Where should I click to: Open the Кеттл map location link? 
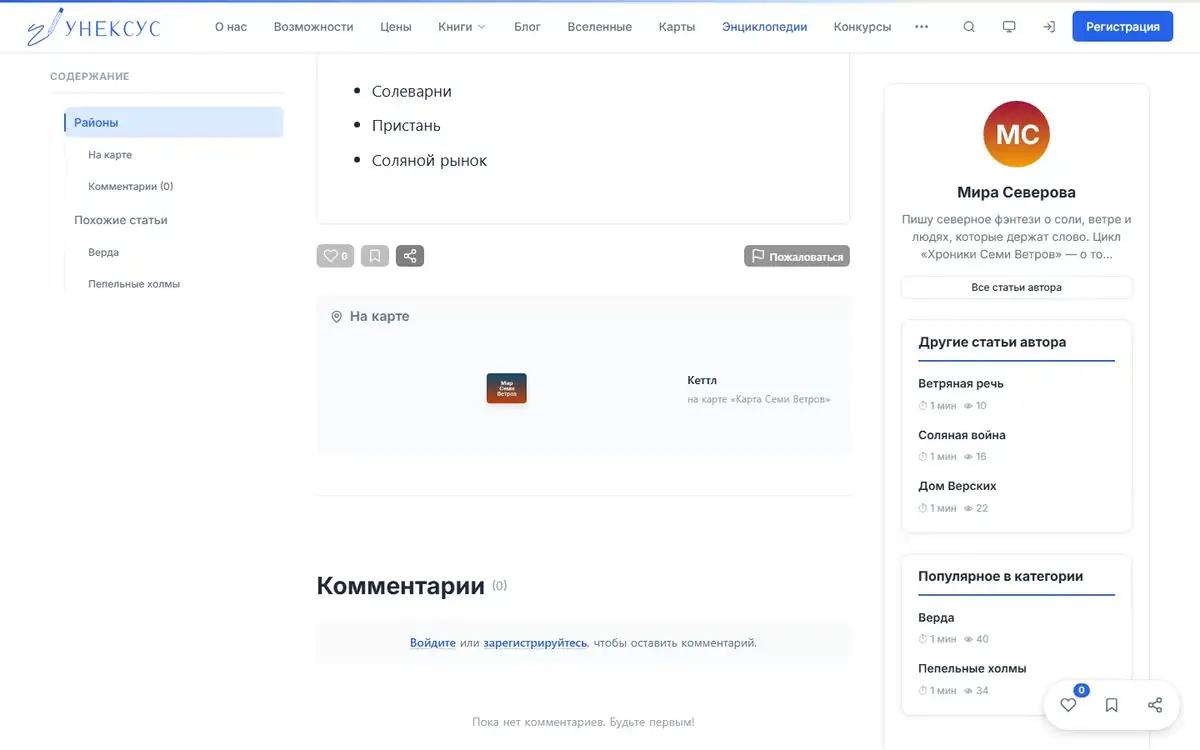702,380
